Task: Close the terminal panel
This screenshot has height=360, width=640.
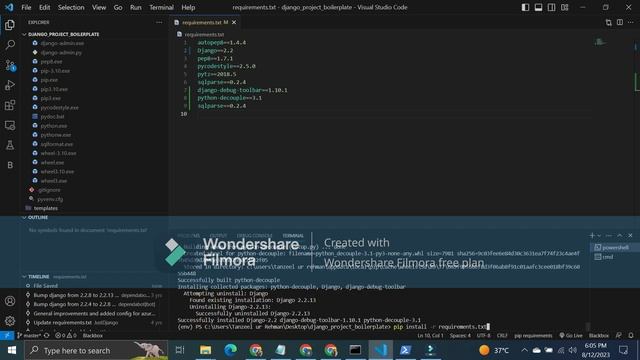Action: point(630,236)
